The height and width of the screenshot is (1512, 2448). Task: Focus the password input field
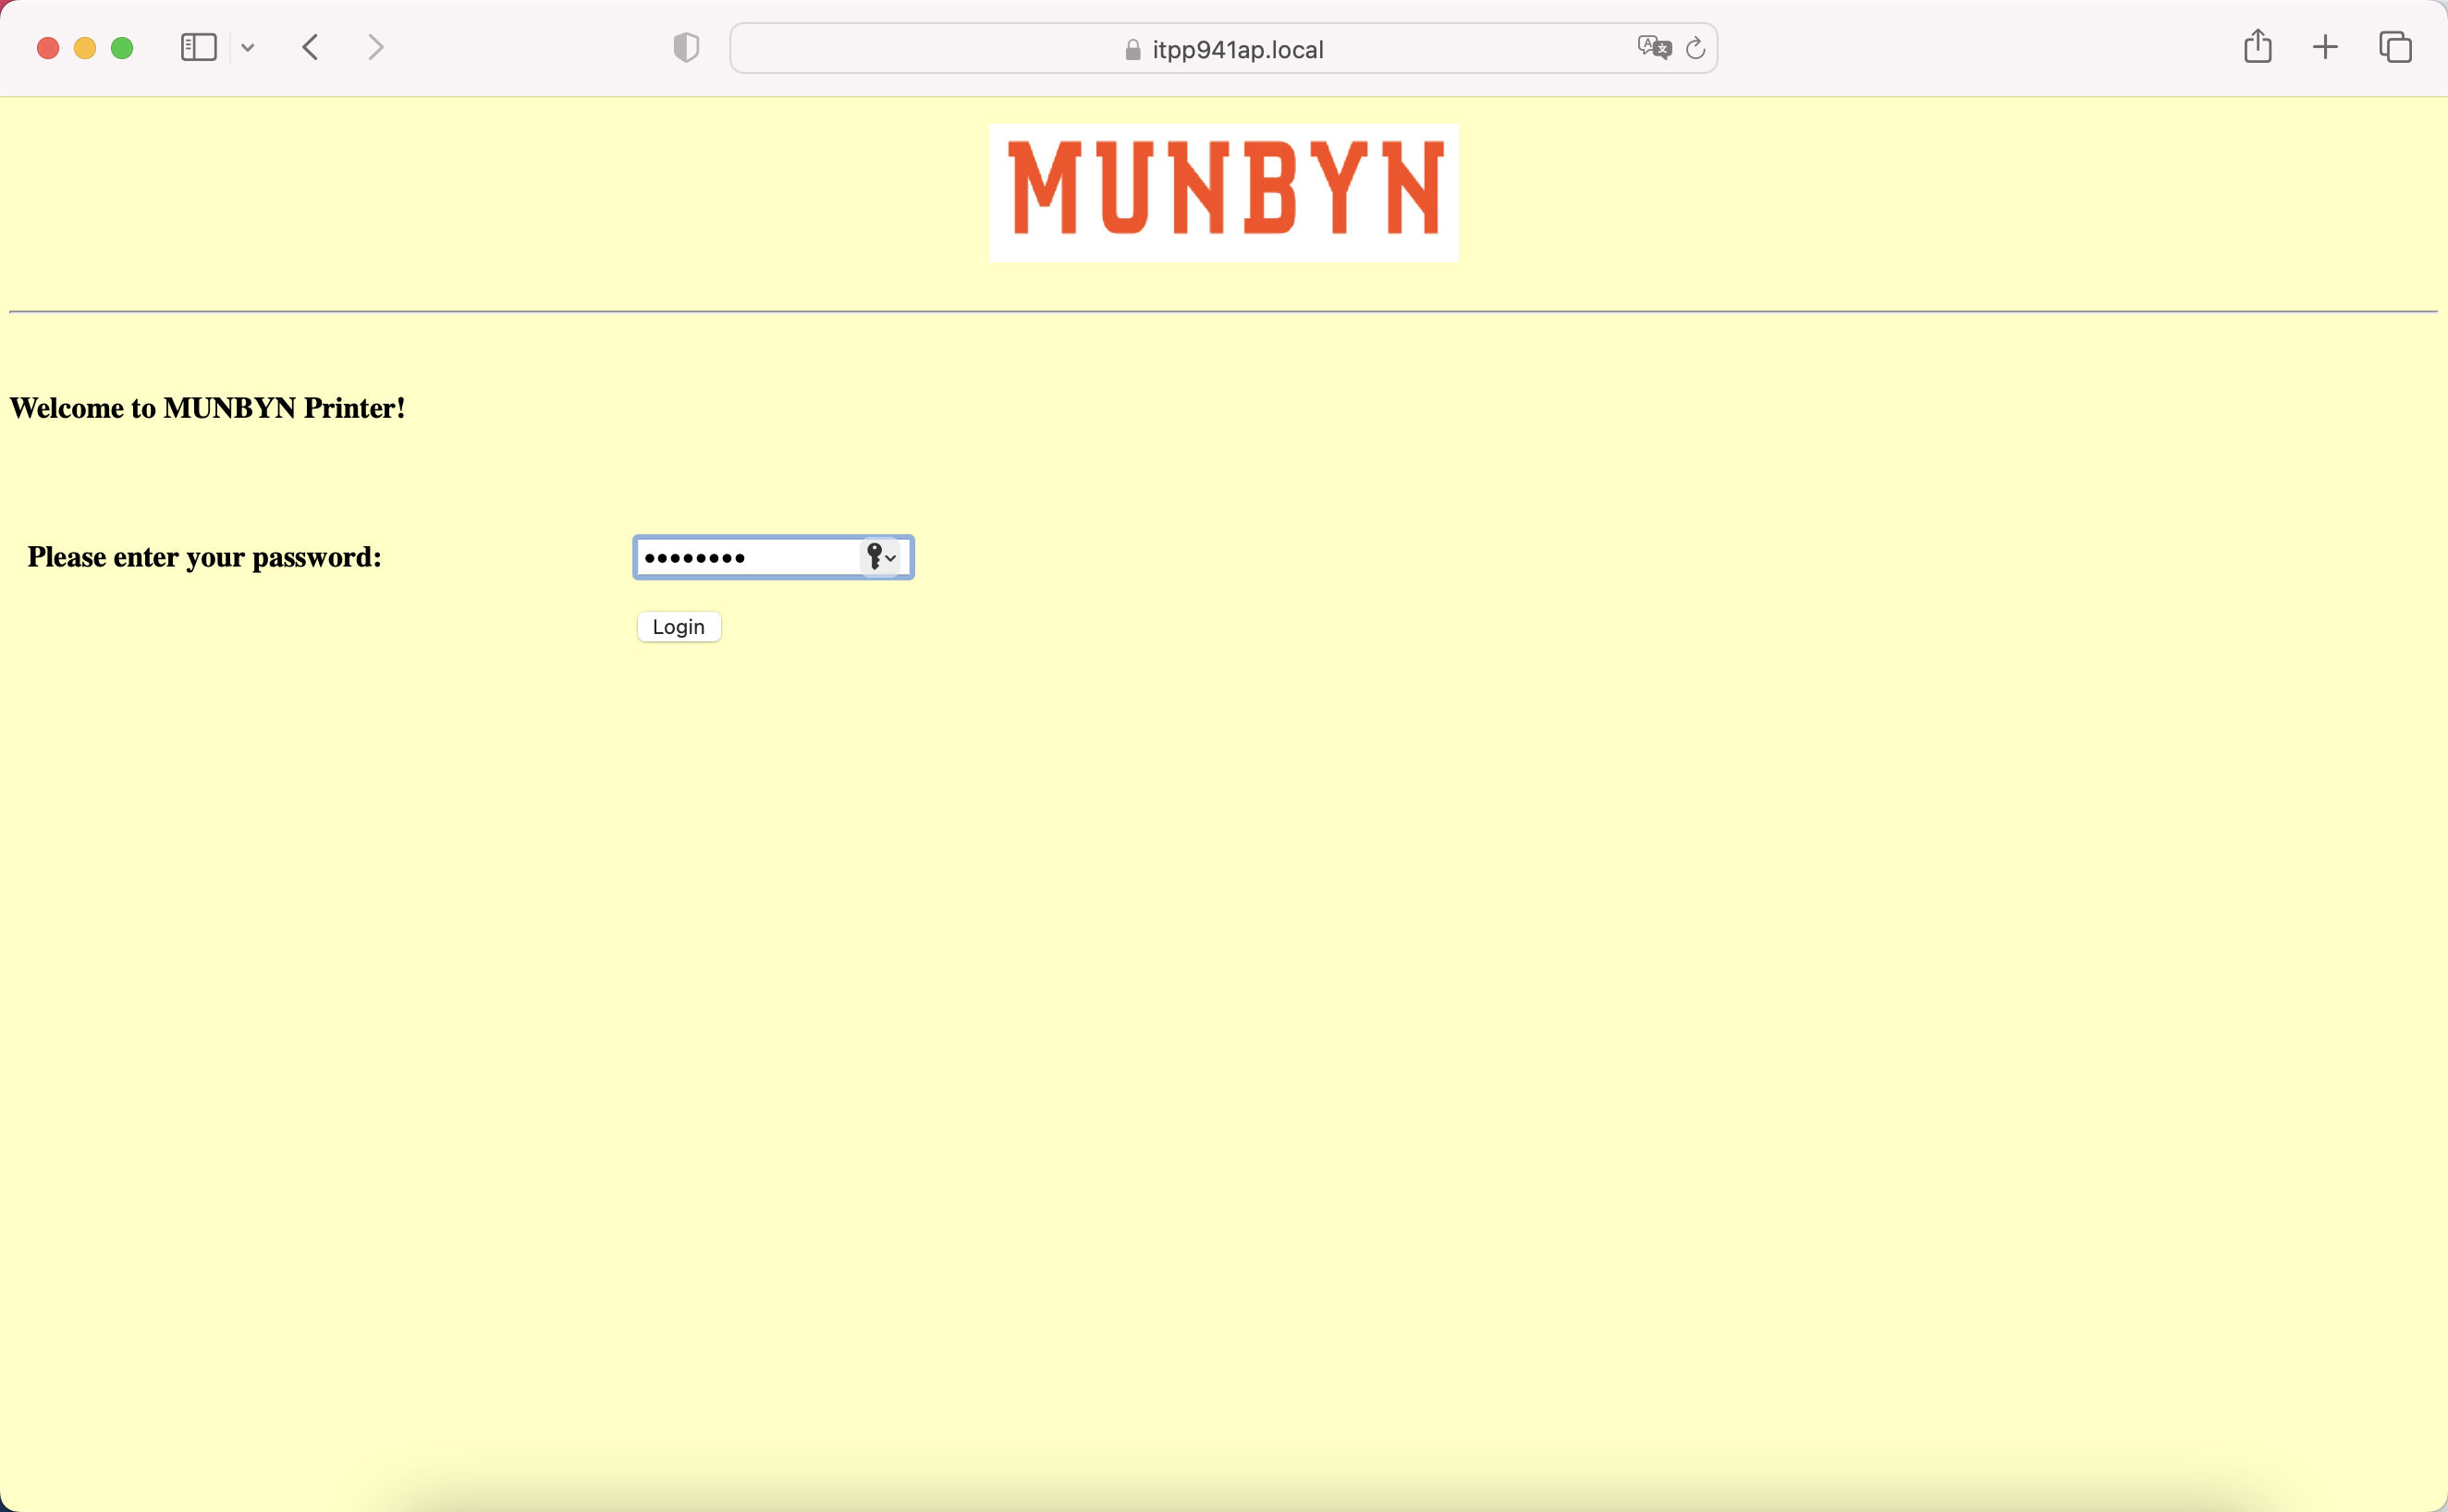[745, 557]
